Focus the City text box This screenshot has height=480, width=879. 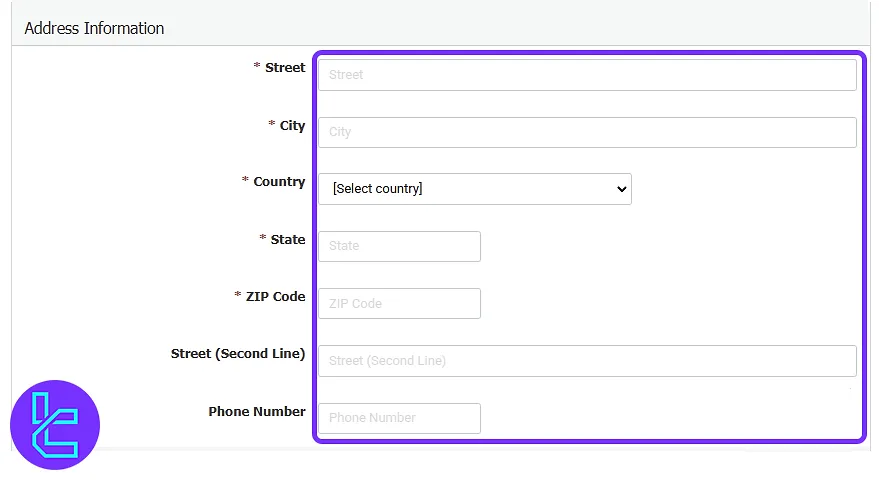click(587, 132)
